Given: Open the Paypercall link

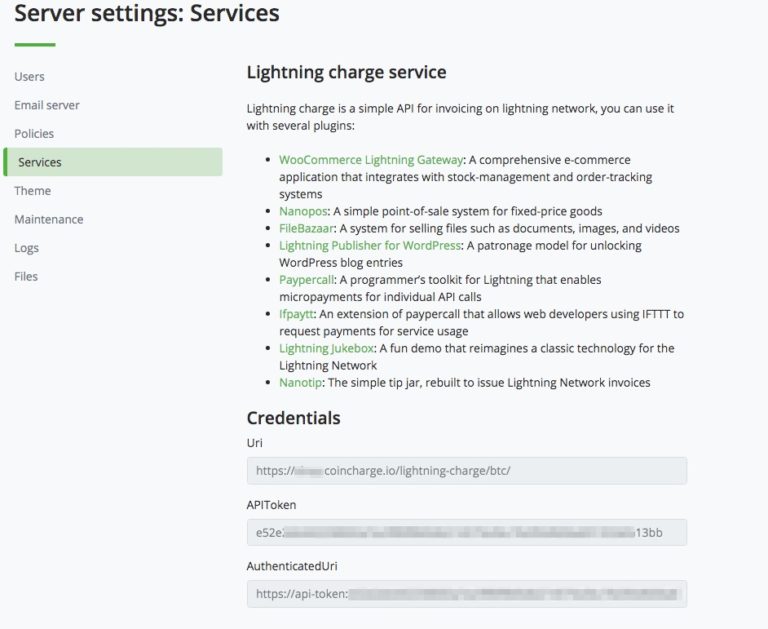Looking at the screenshot, I should [x=306, y=280].
